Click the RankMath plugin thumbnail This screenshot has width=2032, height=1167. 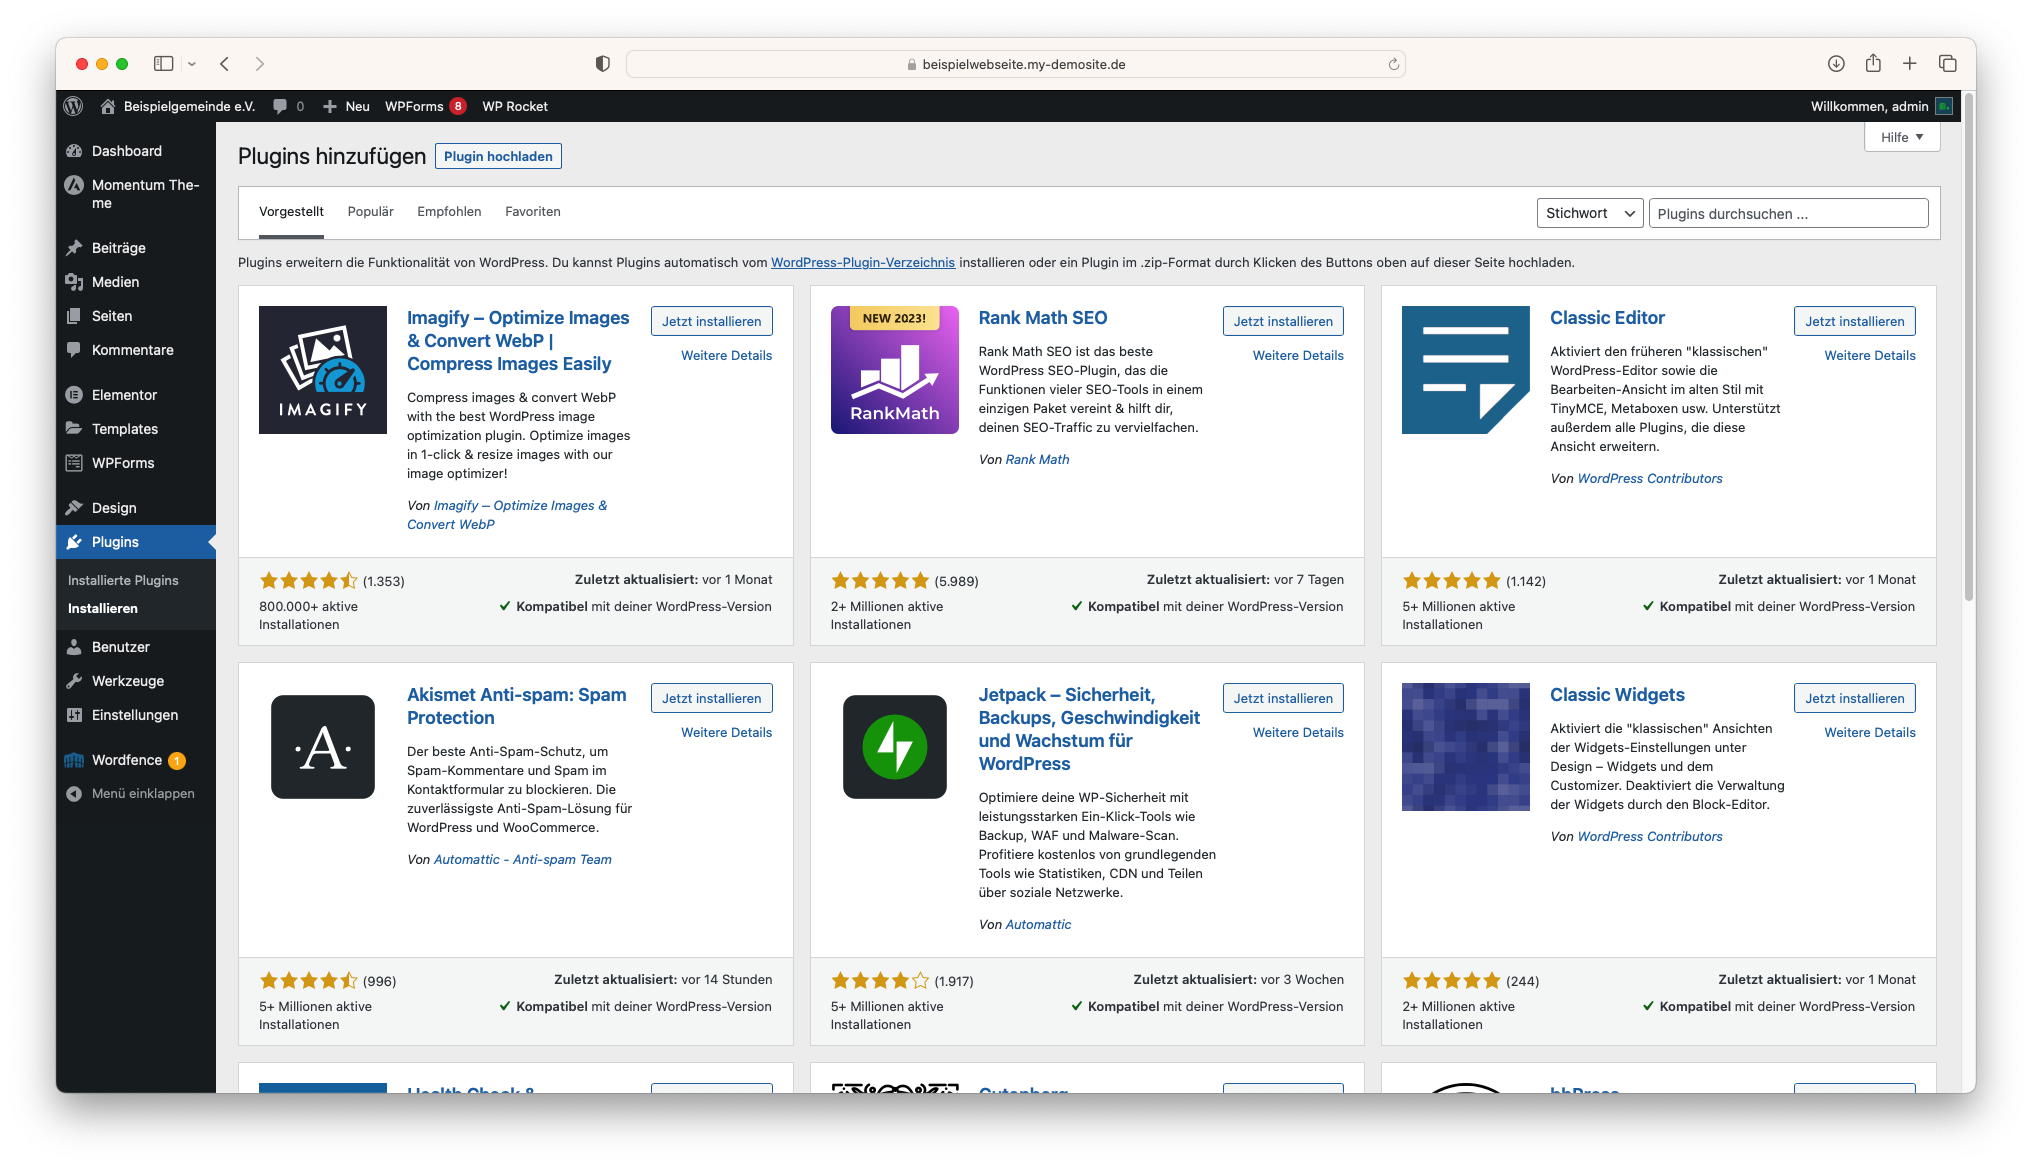(895, 370)
